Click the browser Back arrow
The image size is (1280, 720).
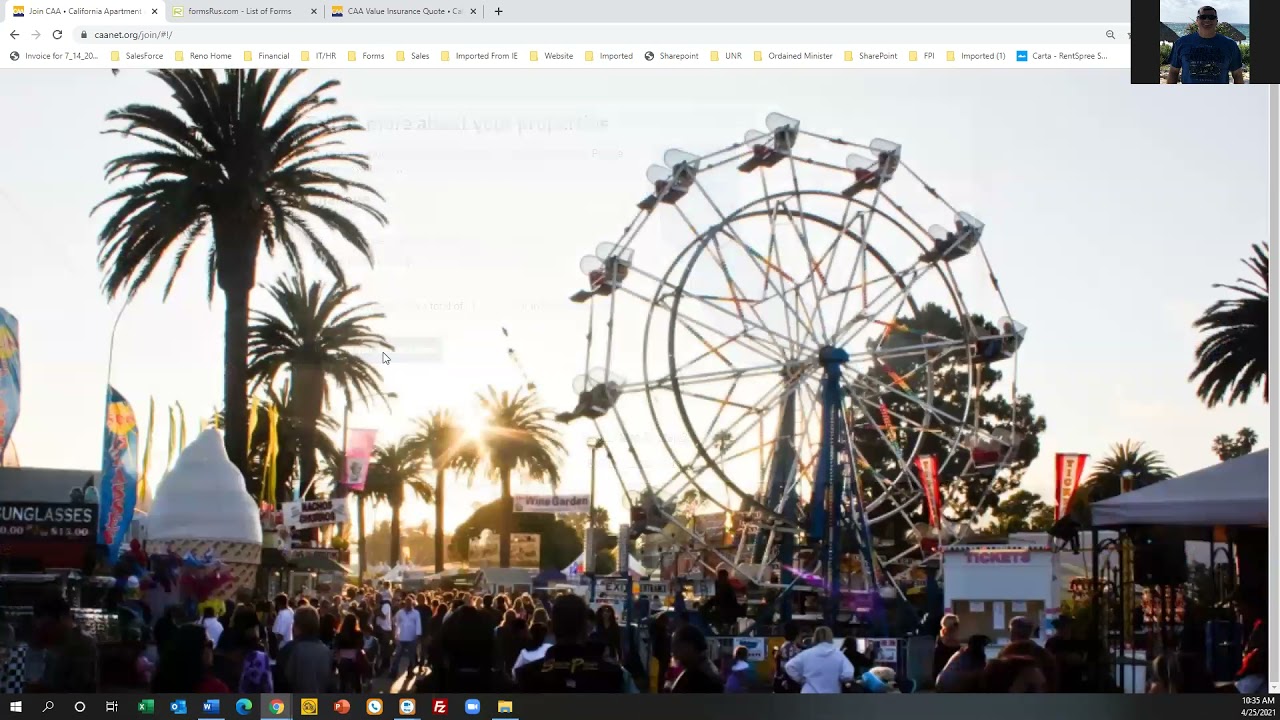[14, 34]
